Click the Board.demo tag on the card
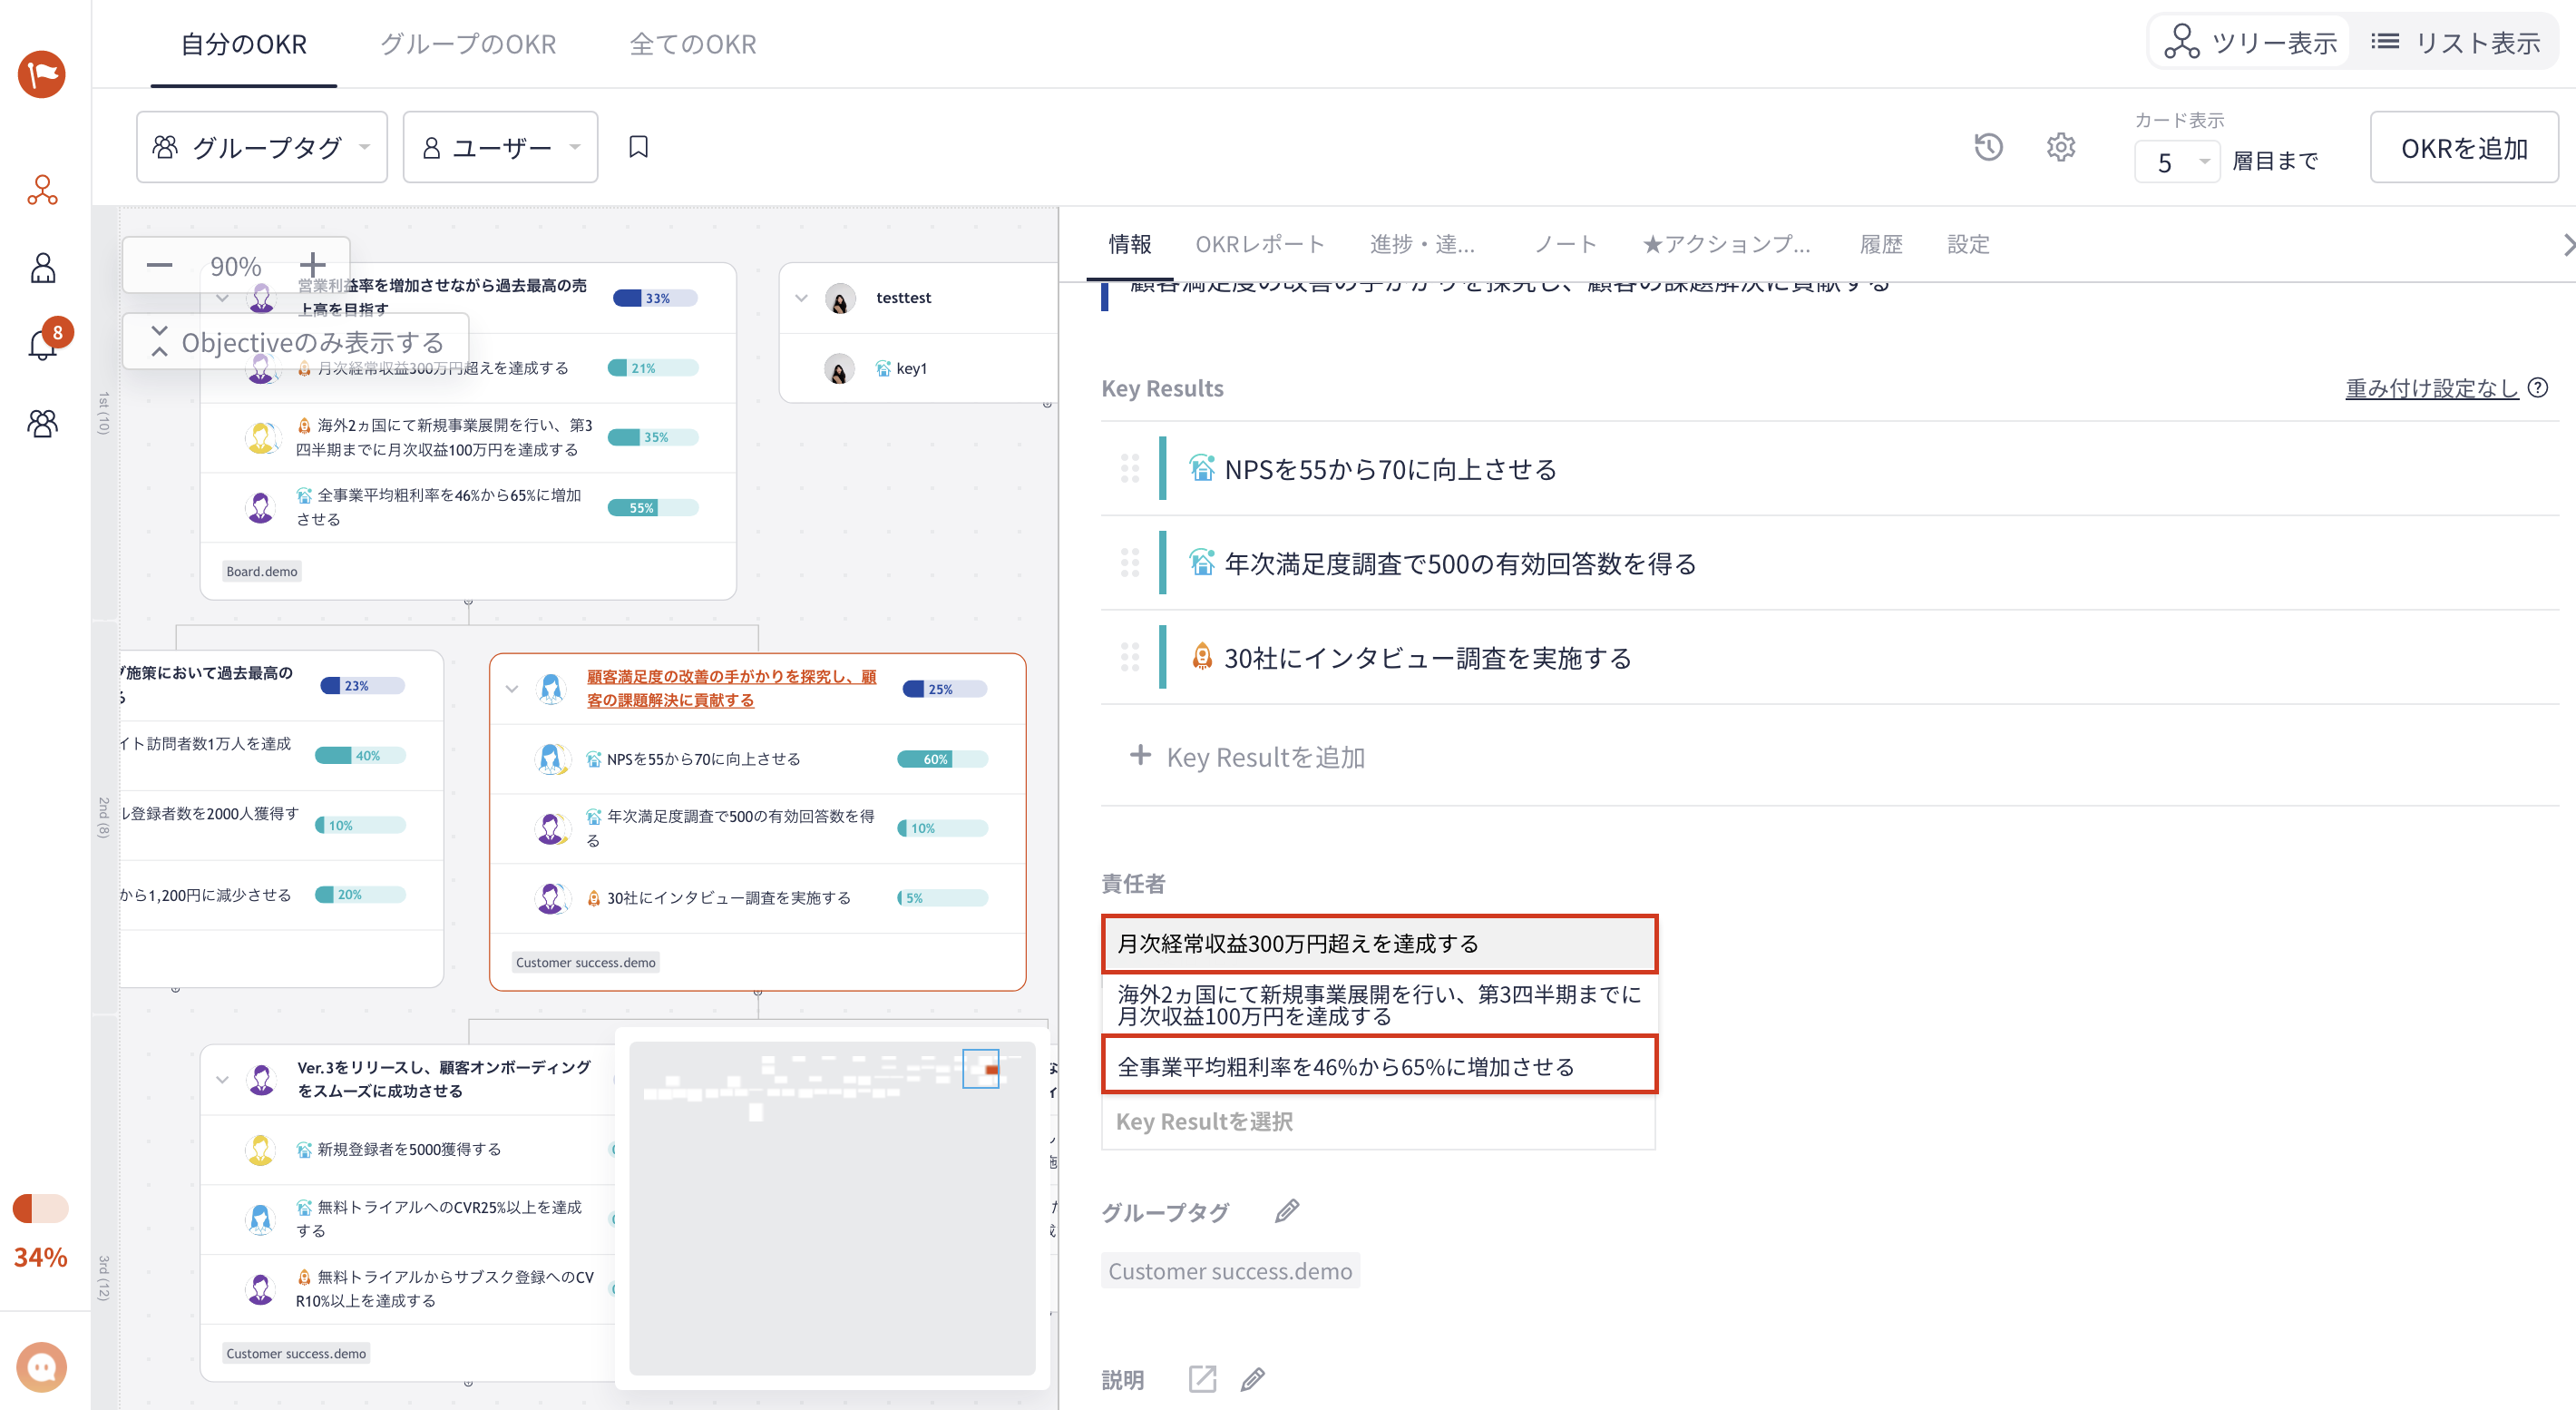This screenshot has height=1410, width=2576. [262, 571]
